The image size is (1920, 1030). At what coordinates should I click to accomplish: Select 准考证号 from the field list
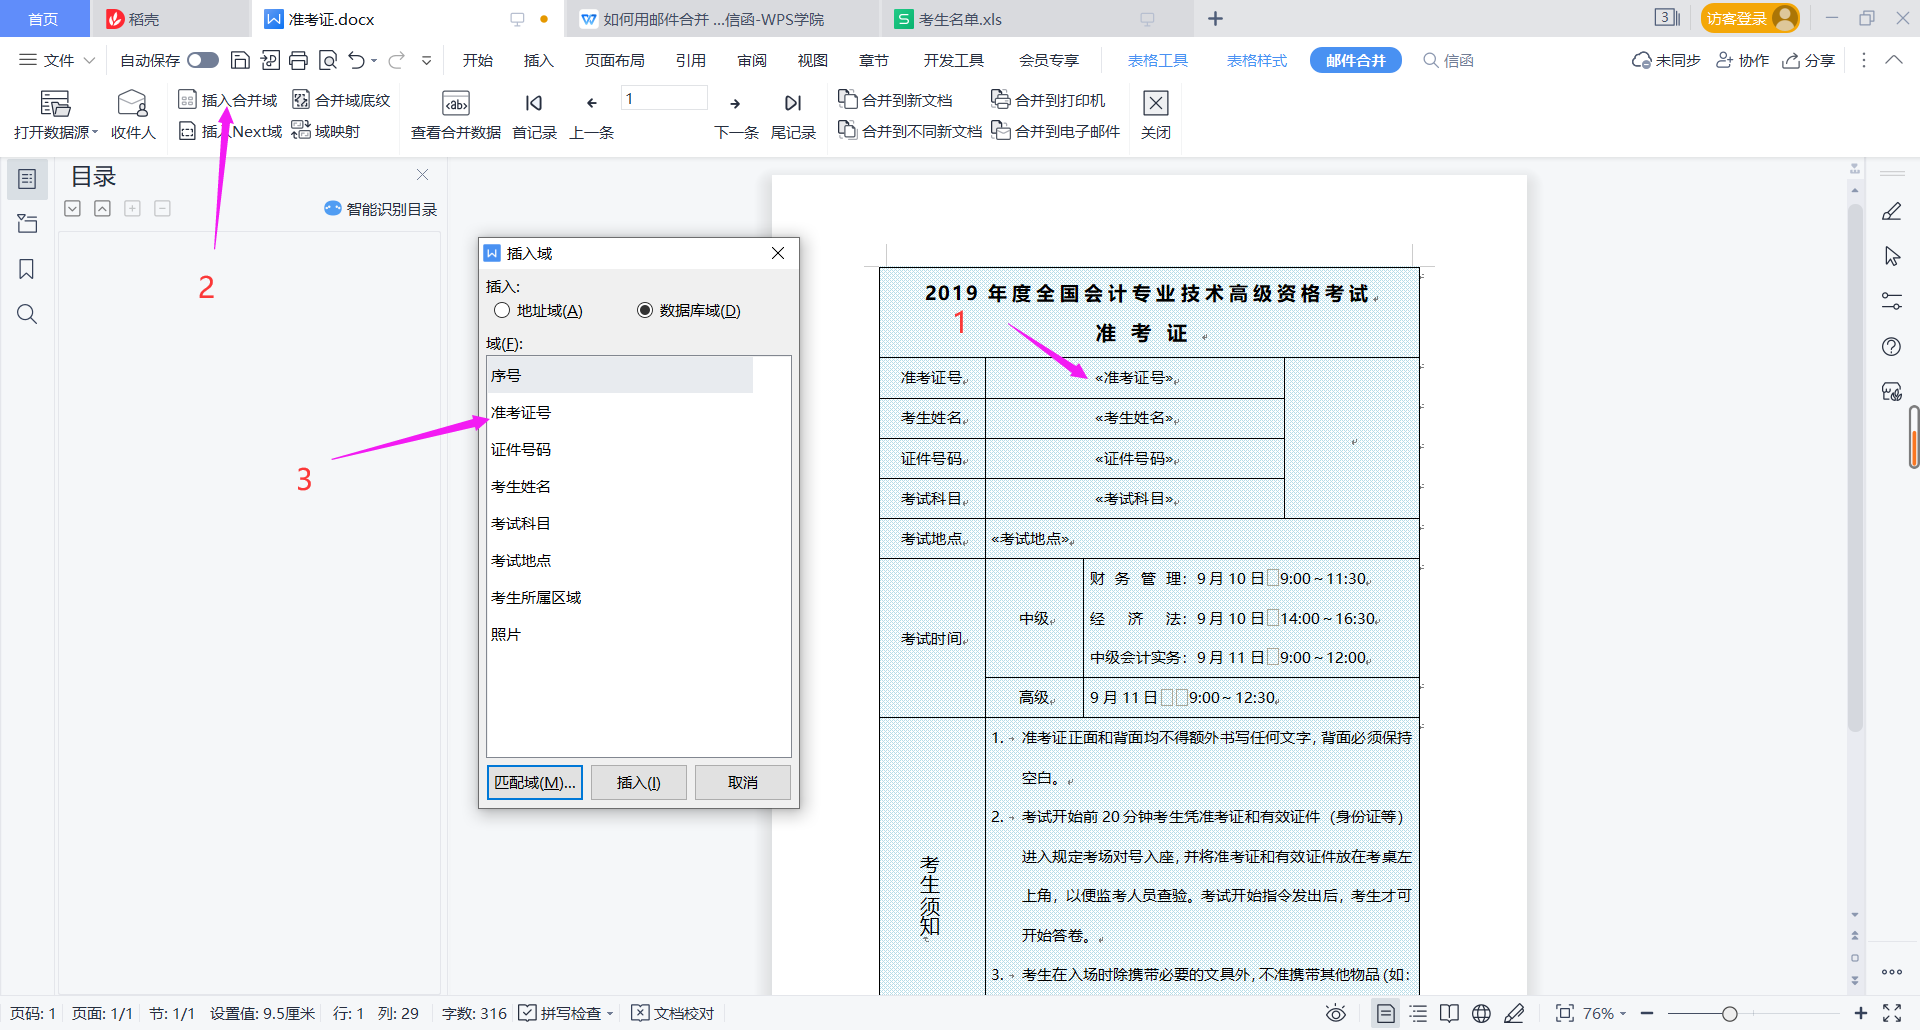(519, 411)
